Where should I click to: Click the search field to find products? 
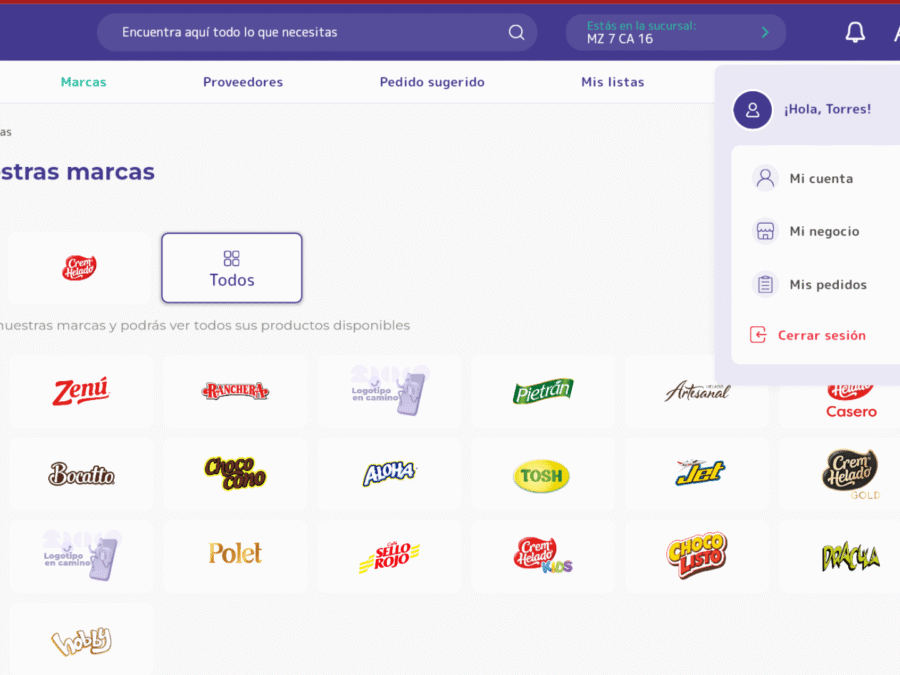point(300,32)
